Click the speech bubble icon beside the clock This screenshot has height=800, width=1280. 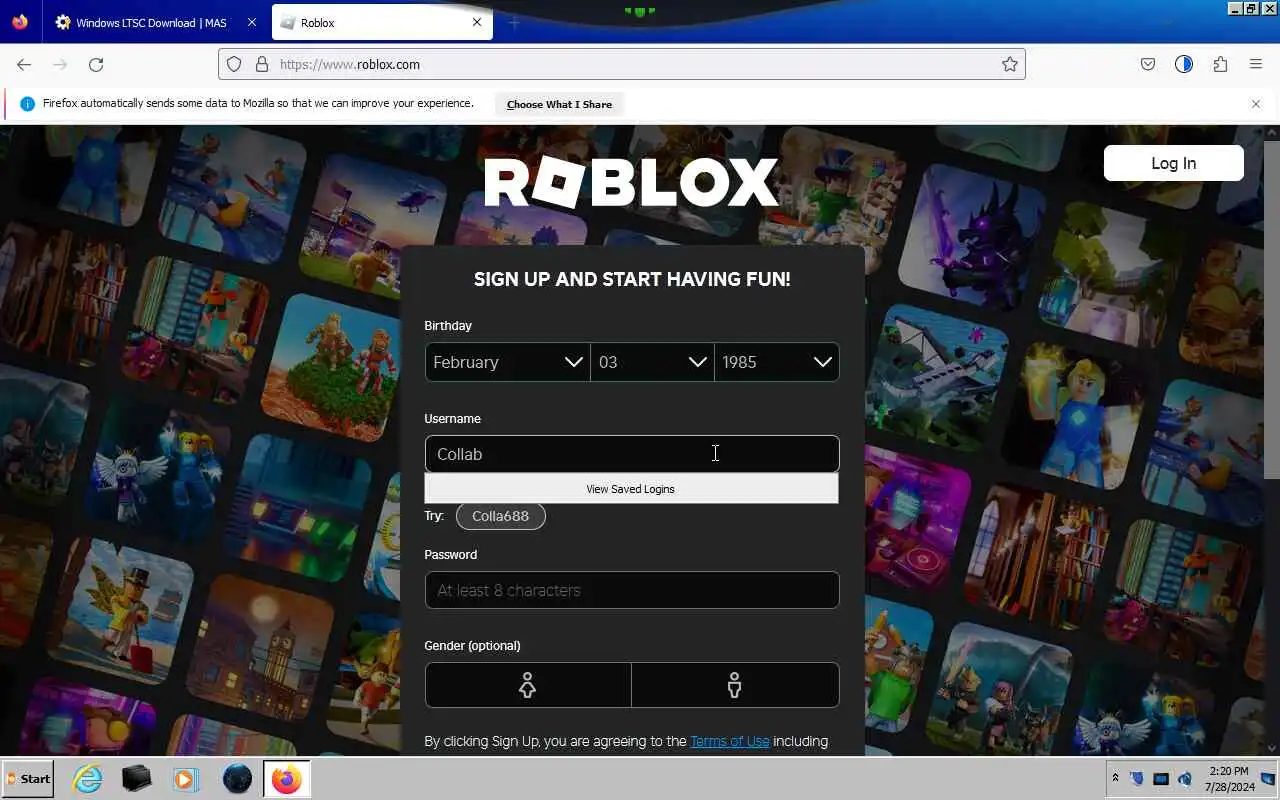tap(1267, 779)
